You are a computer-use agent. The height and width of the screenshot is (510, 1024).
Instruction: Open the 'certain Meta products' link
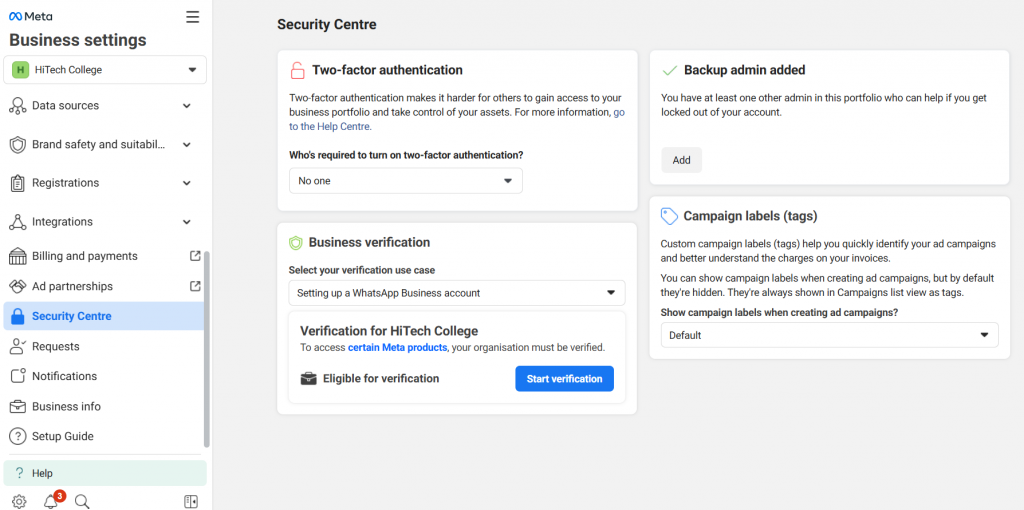point(397,348)
